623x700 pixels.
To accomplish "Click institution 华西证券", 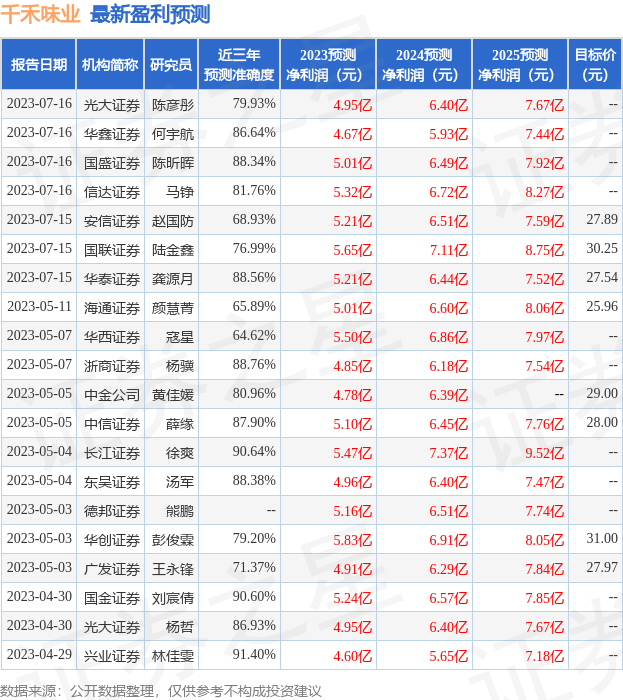I will [112, 337].
